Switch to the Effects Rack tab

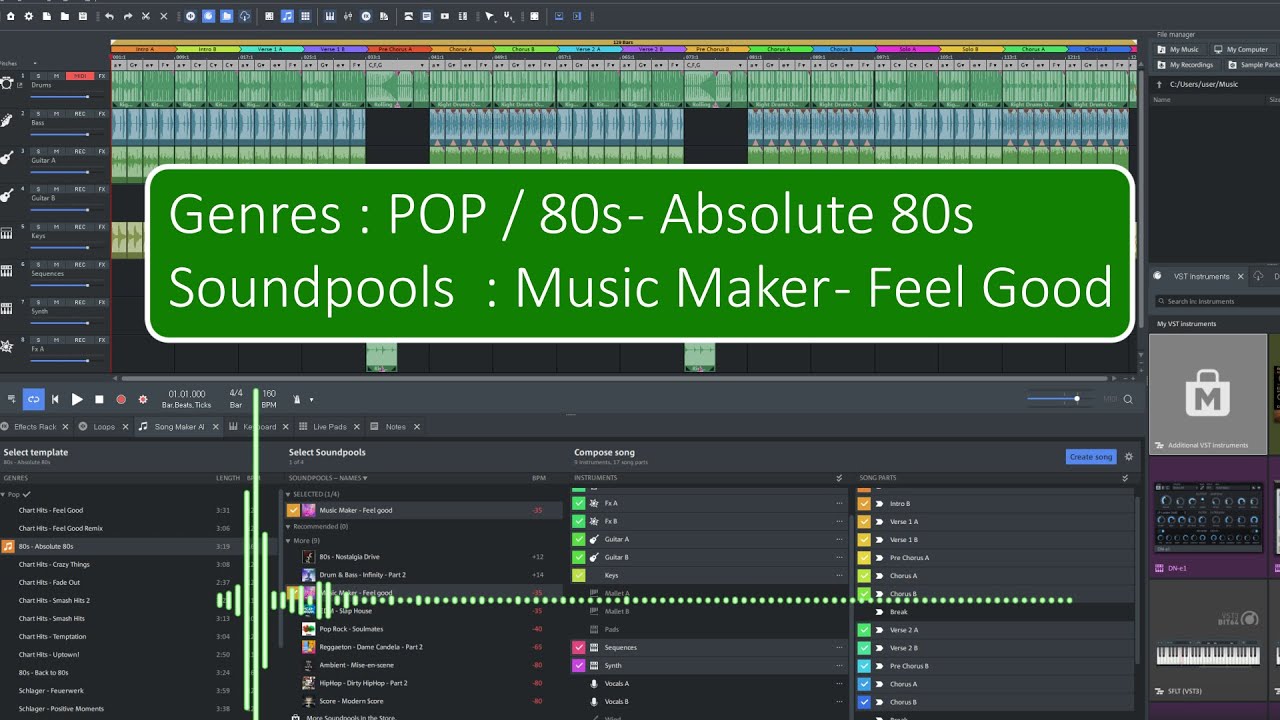[x=35, y=427]
